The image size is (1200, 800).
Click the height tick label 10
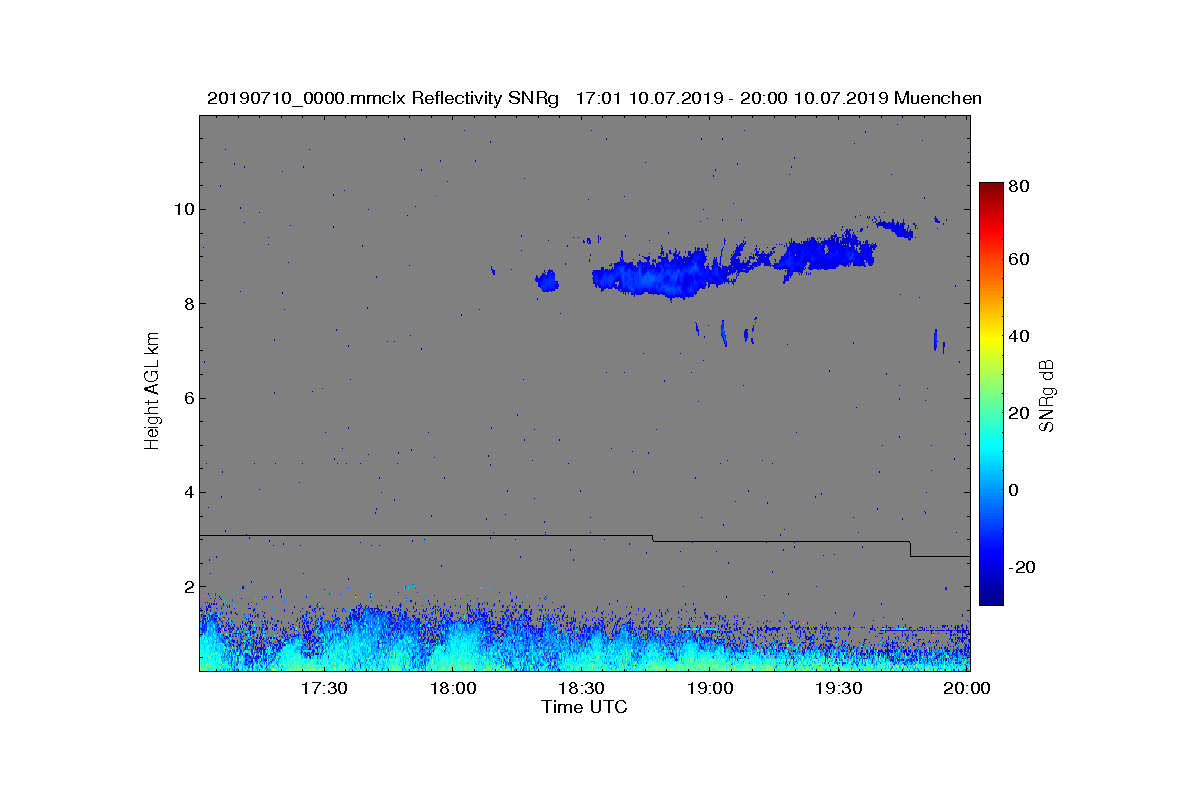pos(182,209)
